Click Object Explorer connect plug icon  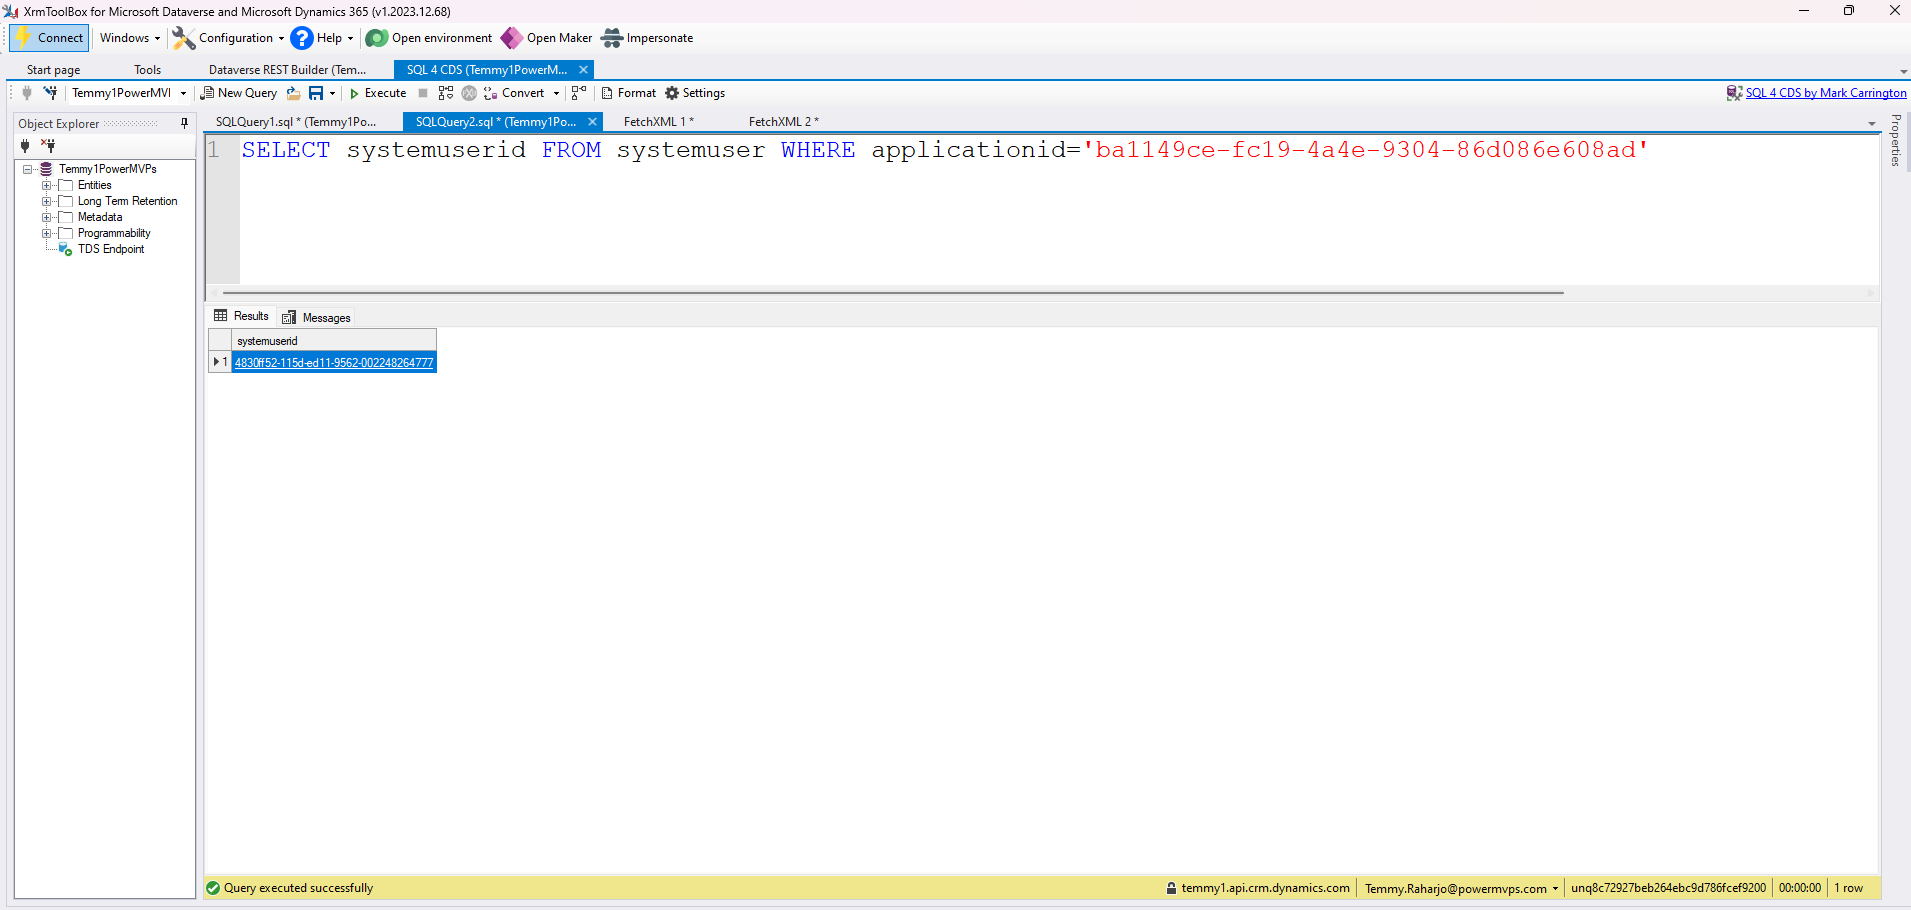(x=25, y=146)
